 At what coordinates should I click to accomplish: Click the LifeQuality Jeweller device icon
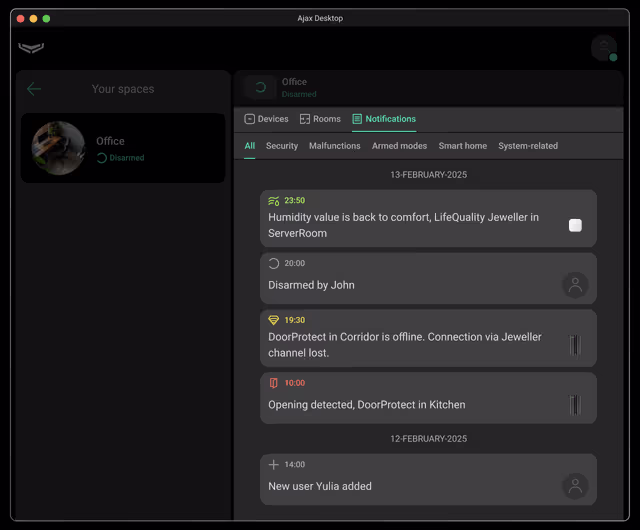tap(575, 225)
